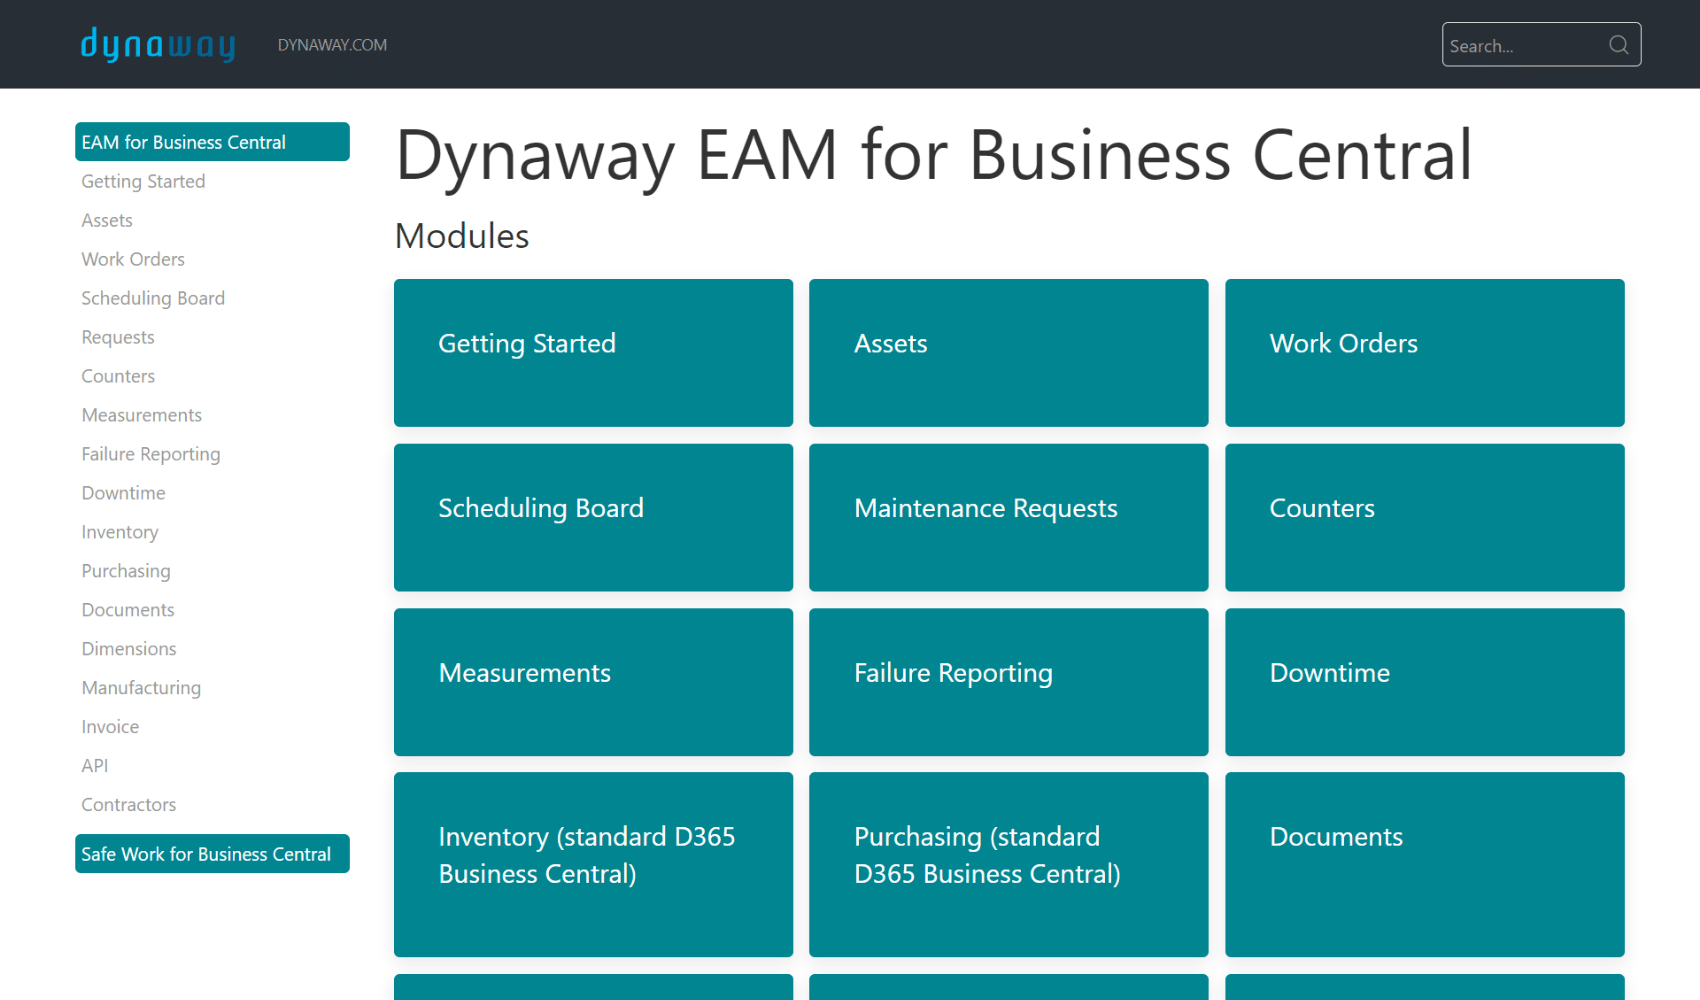Open Inventory in sidebar
The image size is (1700, 1000).
(120, 532)
